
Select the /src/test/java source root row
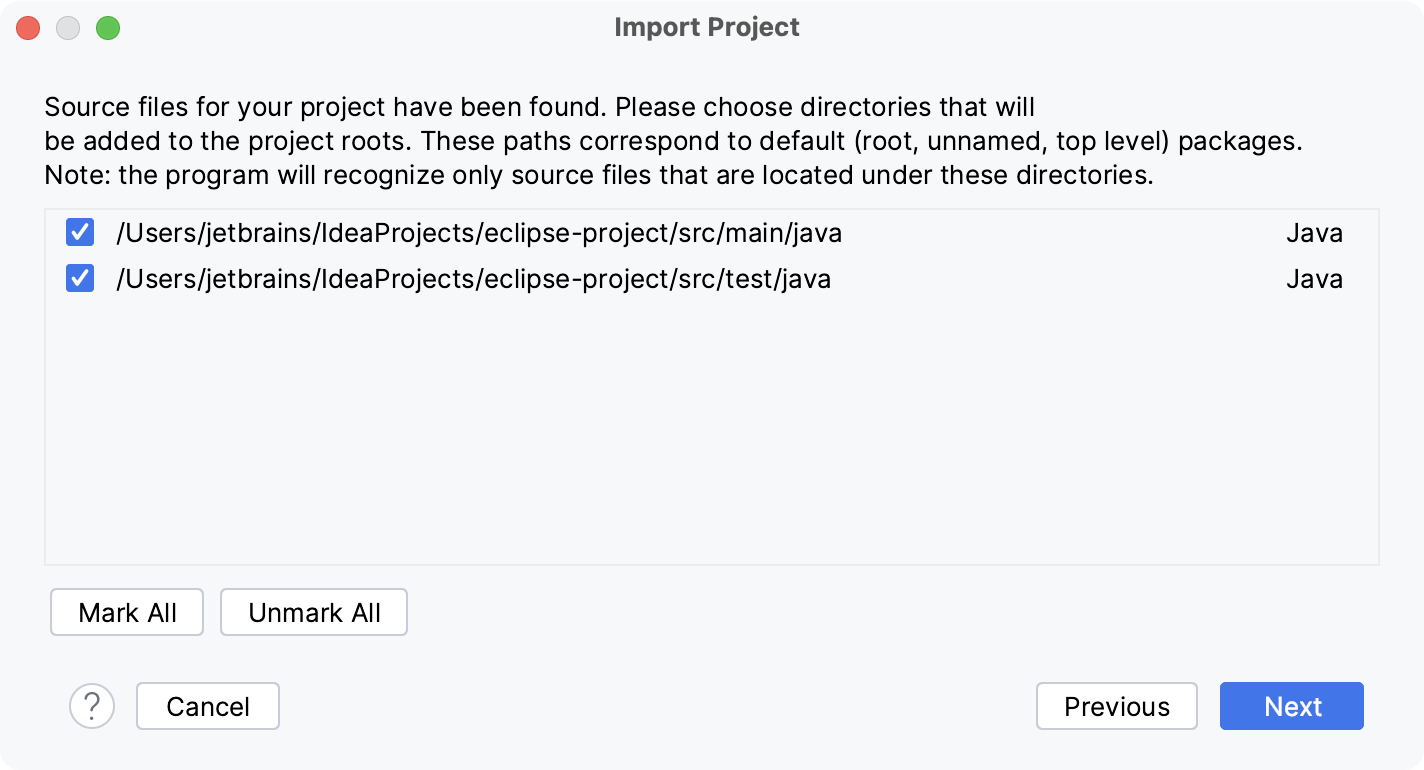(474, 279)
